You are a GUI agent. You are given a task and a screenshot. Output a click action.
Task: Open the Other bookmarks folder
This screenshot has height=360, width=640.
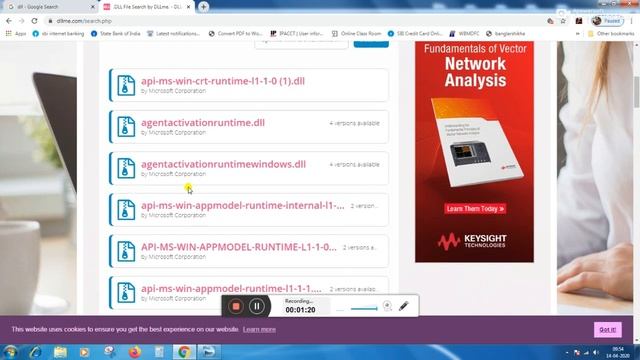tap(611, 33)
